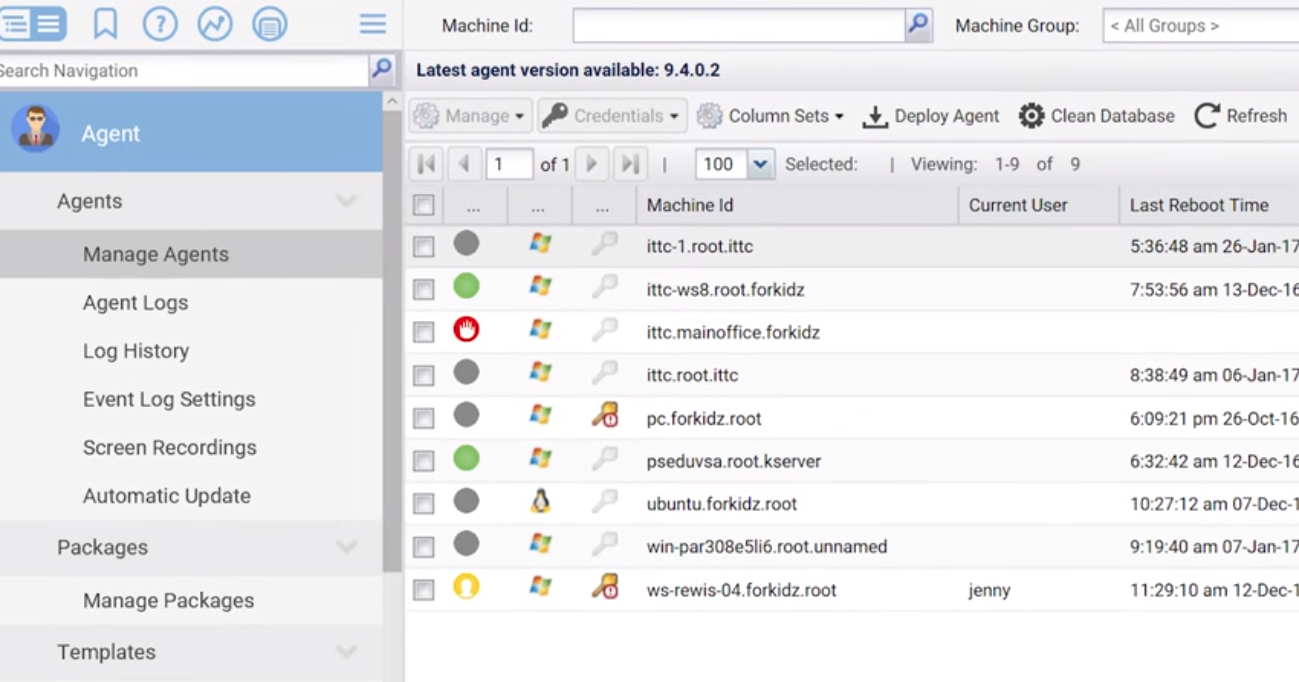The height and width of the screenshot is (682, 1299).
Task: Open the Manage dropdown menu
Action: [469, 116]
